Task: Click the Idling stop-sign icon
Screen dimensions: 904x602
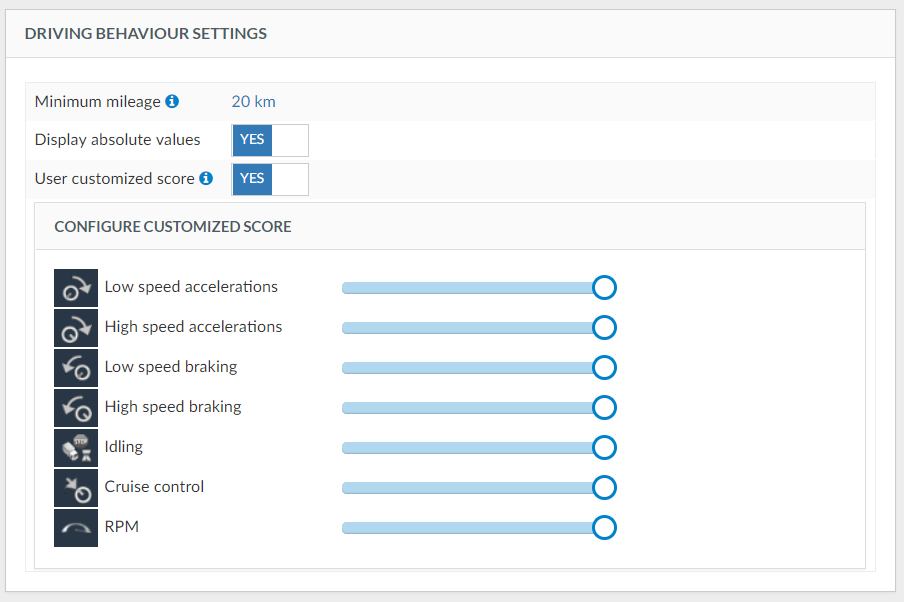Action: (x=76, y=447)
